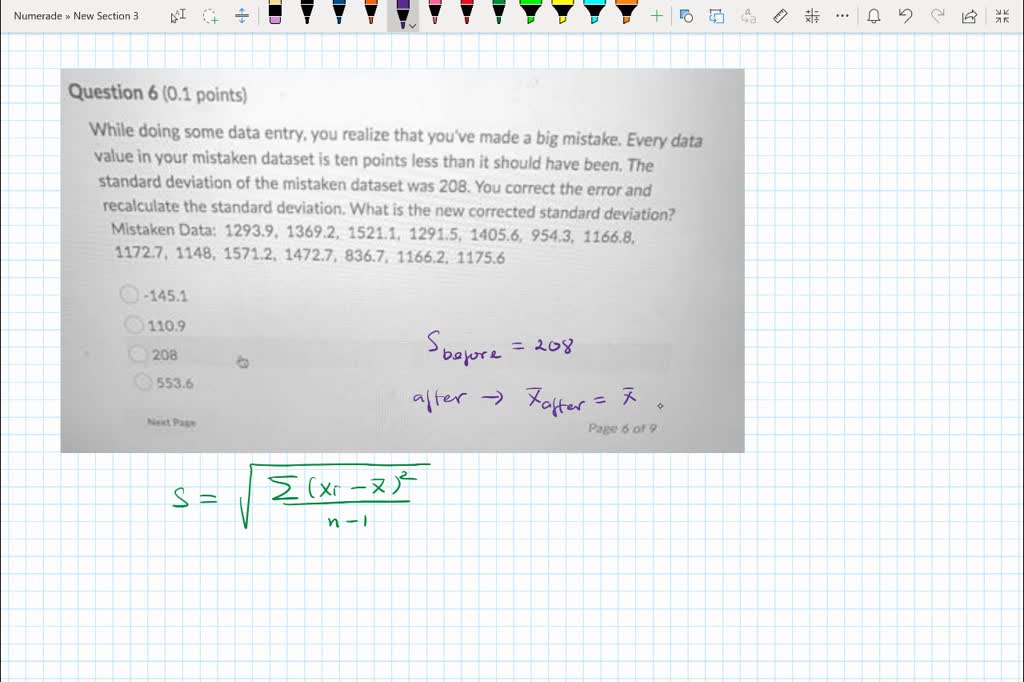The height and width of the screenshot is (682, 1024).
Task: Select the green highlighter
Action: (x=530, y=12)
